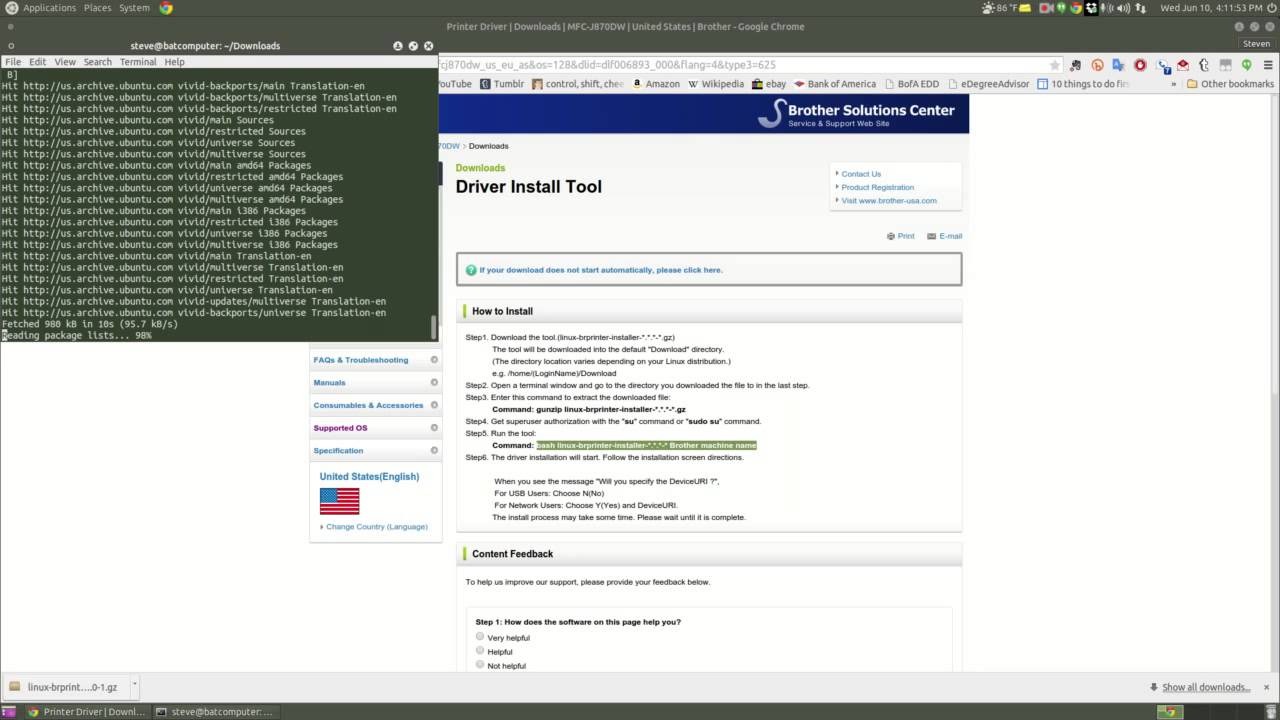
Task: Open the volume indicator in top panel
Action: [1122, 8]
